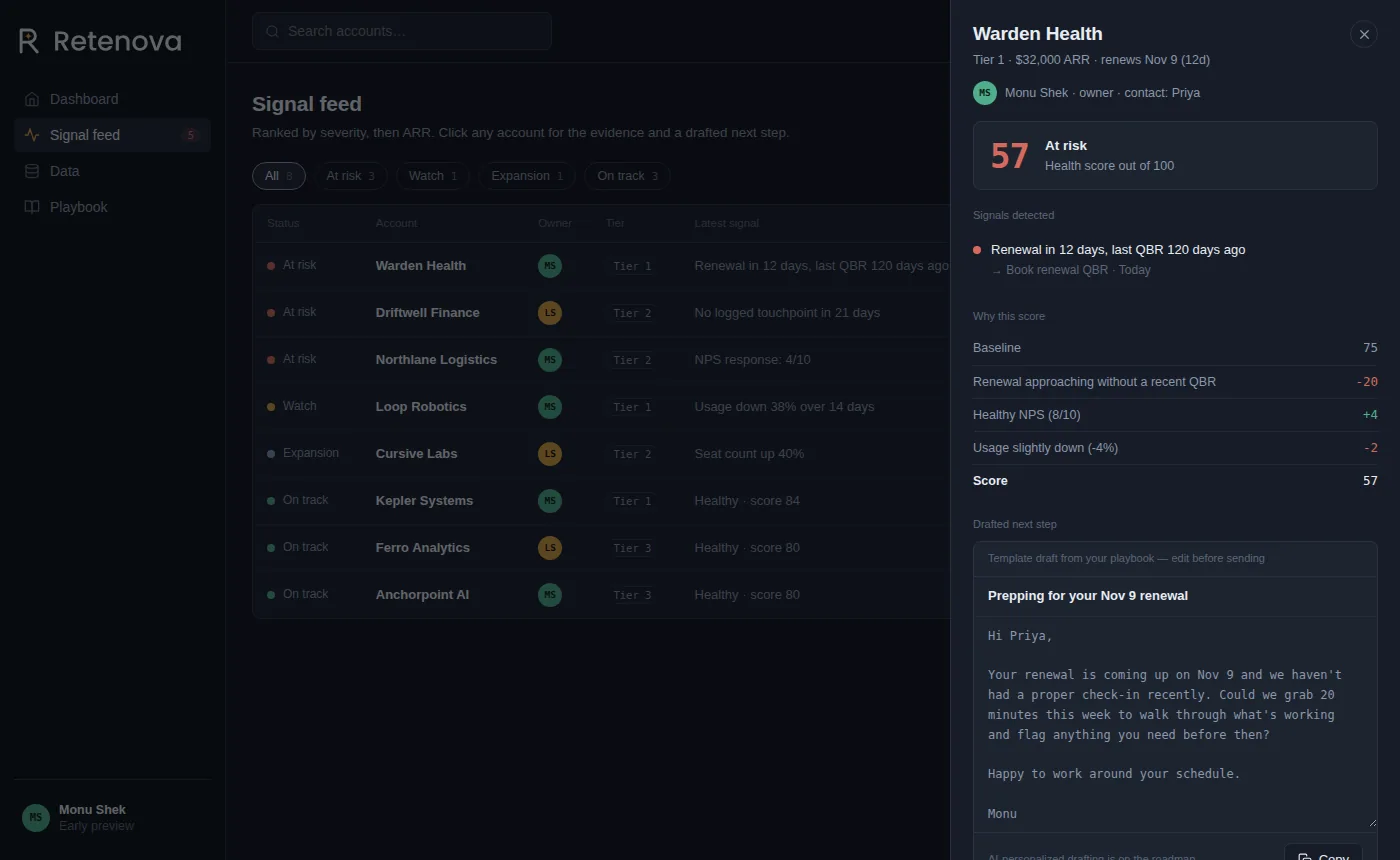The image size is (1400, 860).
Task: Click the 'Renewal approaching without a recent QBR' row
Action: point(1175,382)
